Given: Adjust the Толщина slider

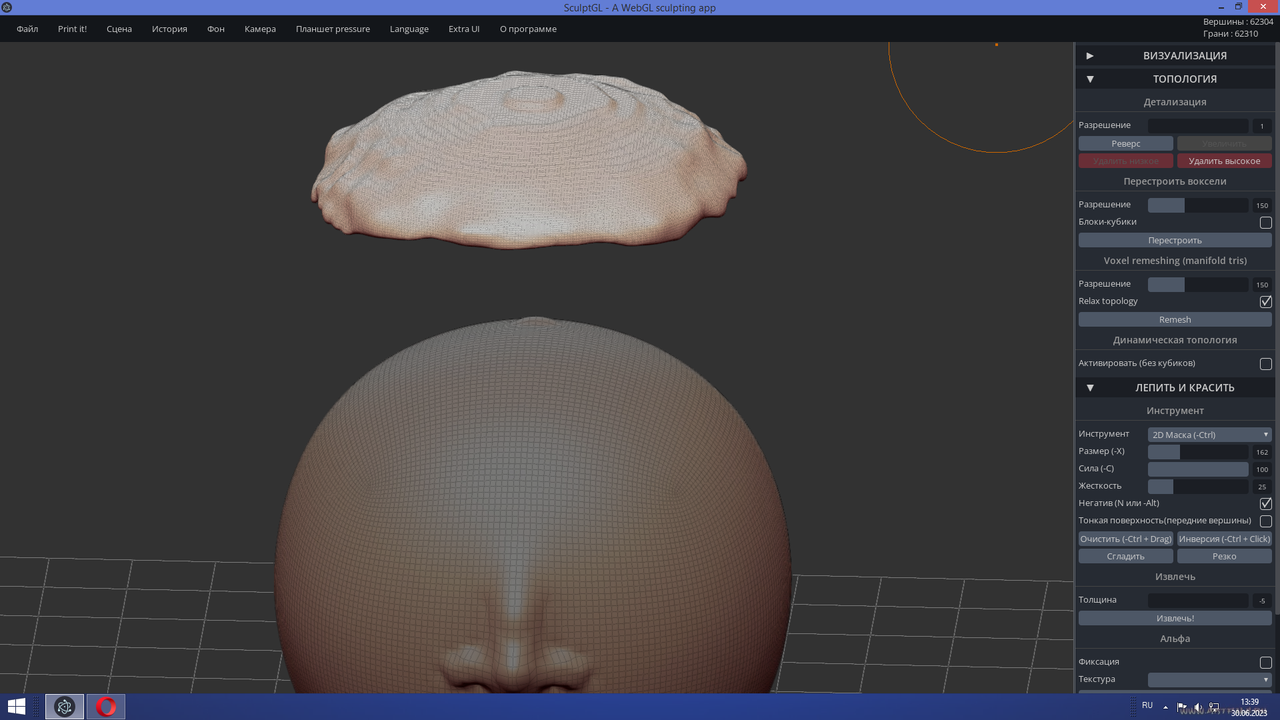Looking at the screenshot, I should pyautogui.click(x=1198, y=600).
